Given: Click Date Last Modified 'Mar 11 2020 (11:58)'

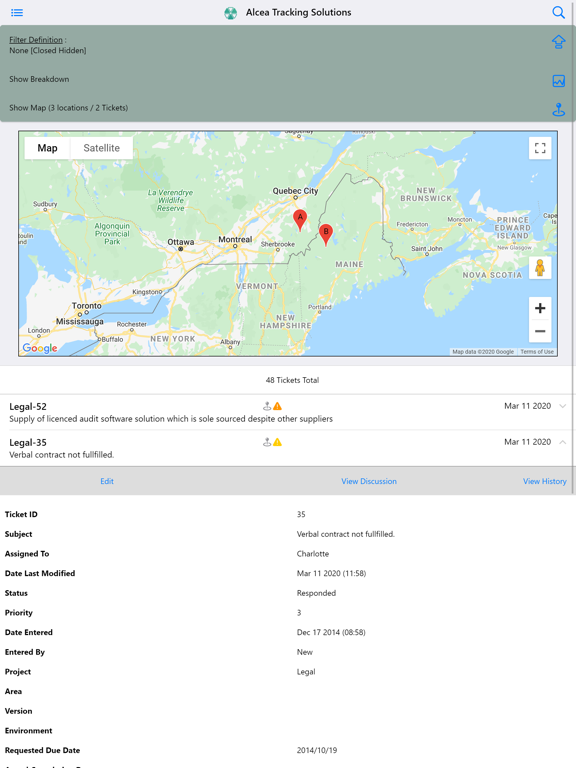Looking at the screenshot, I should pyautogui.click(x=332, y=573).
